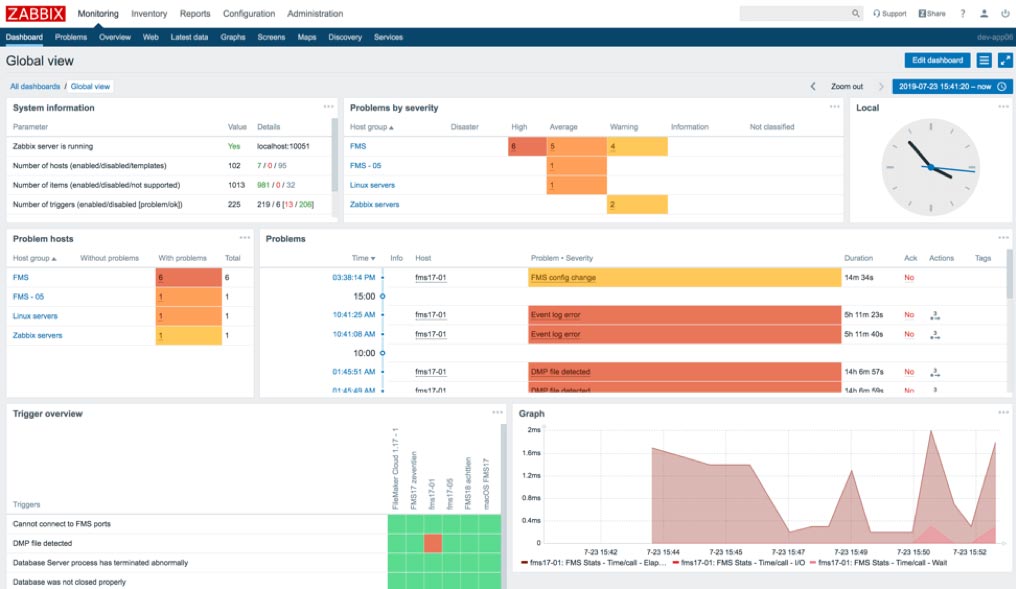The height and width of the screenshot is (589, 1016).
Task: Open Trigger overview widget menu dots
Action: point(497,412)
